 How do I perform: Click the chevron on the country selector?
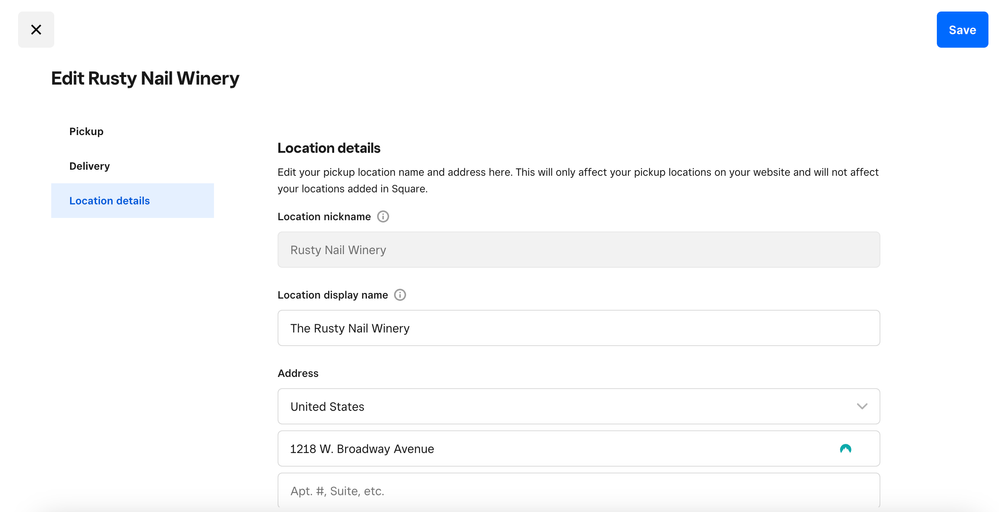click(x=862, y=407)
